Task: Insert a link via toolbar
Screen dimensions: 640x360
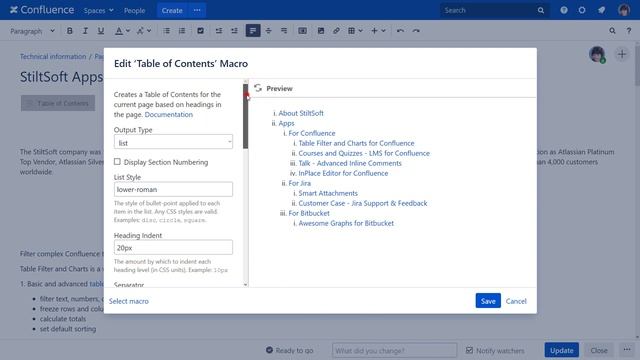Action: pyautogui.click(x=336, y=31)
